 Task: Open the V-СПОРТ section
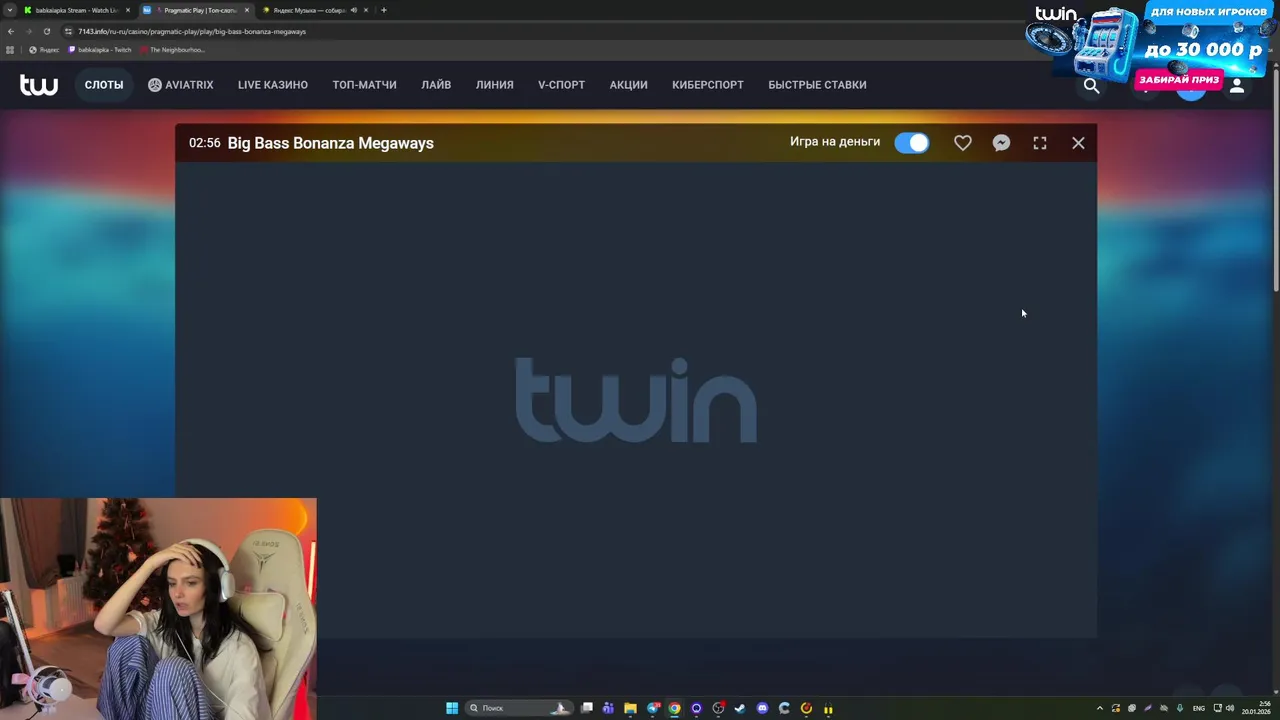point(561,85)
